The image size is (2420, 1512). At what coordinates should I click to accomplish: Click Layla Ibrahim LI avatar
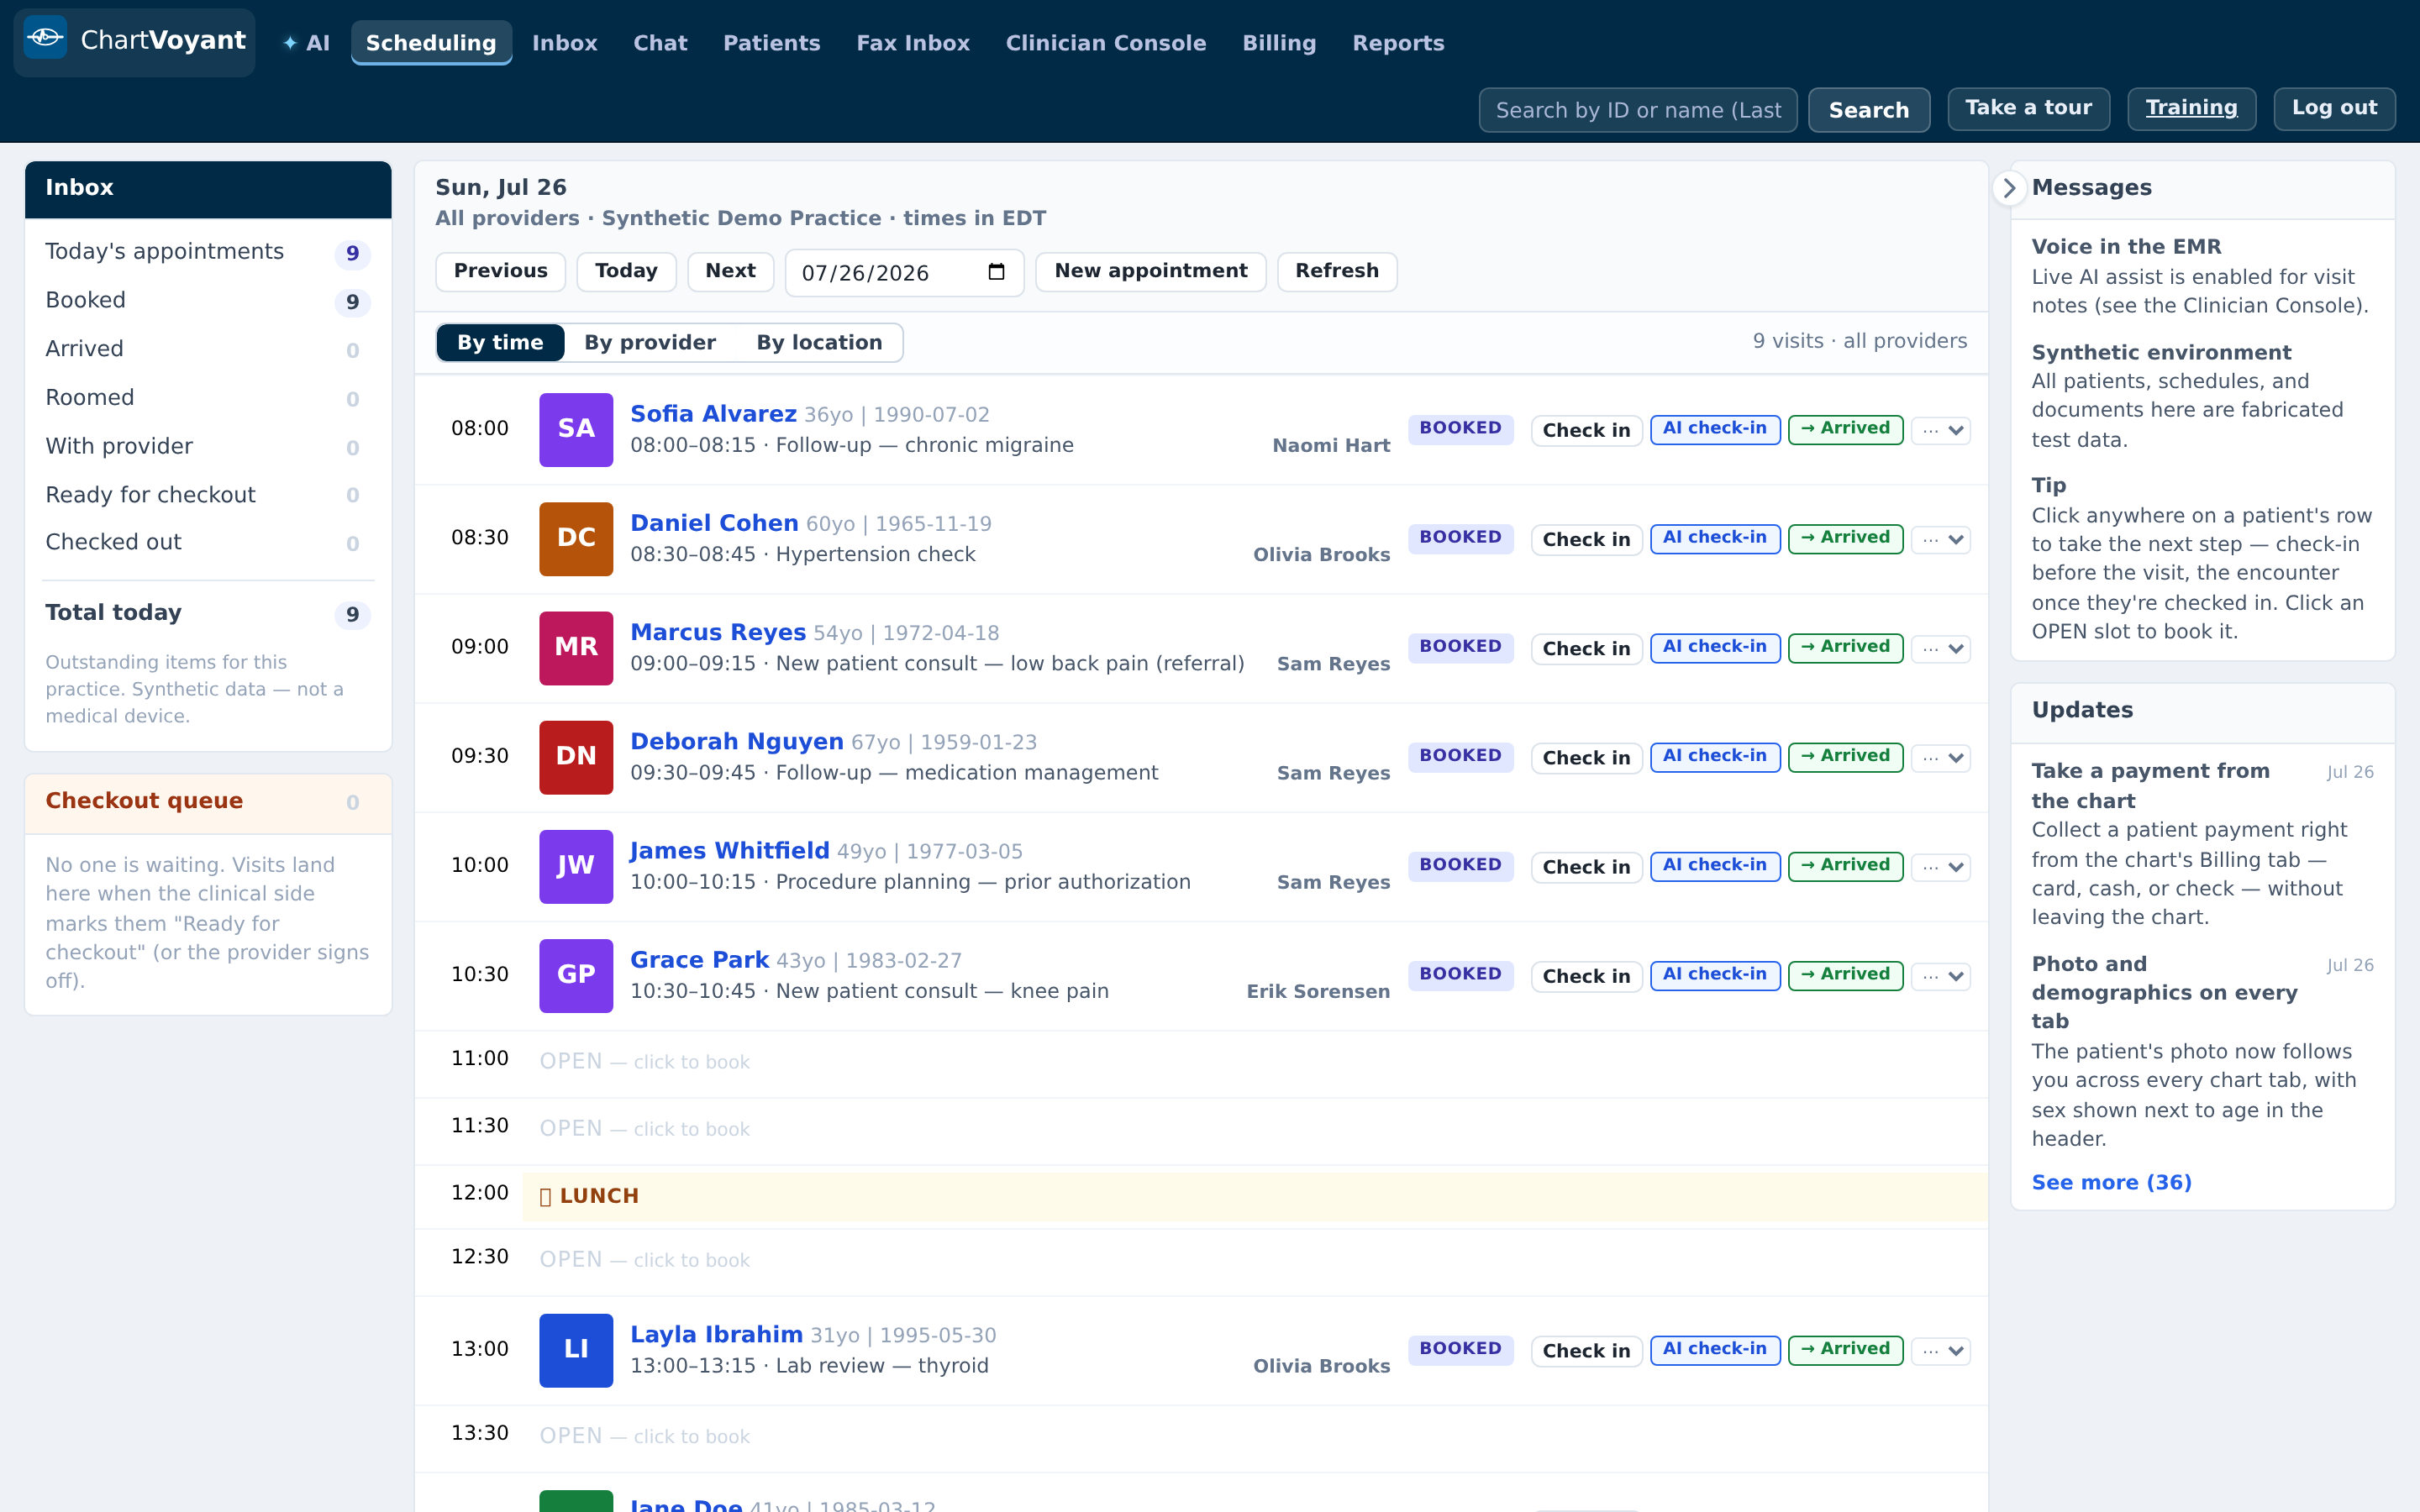[x=576, y=1349]
